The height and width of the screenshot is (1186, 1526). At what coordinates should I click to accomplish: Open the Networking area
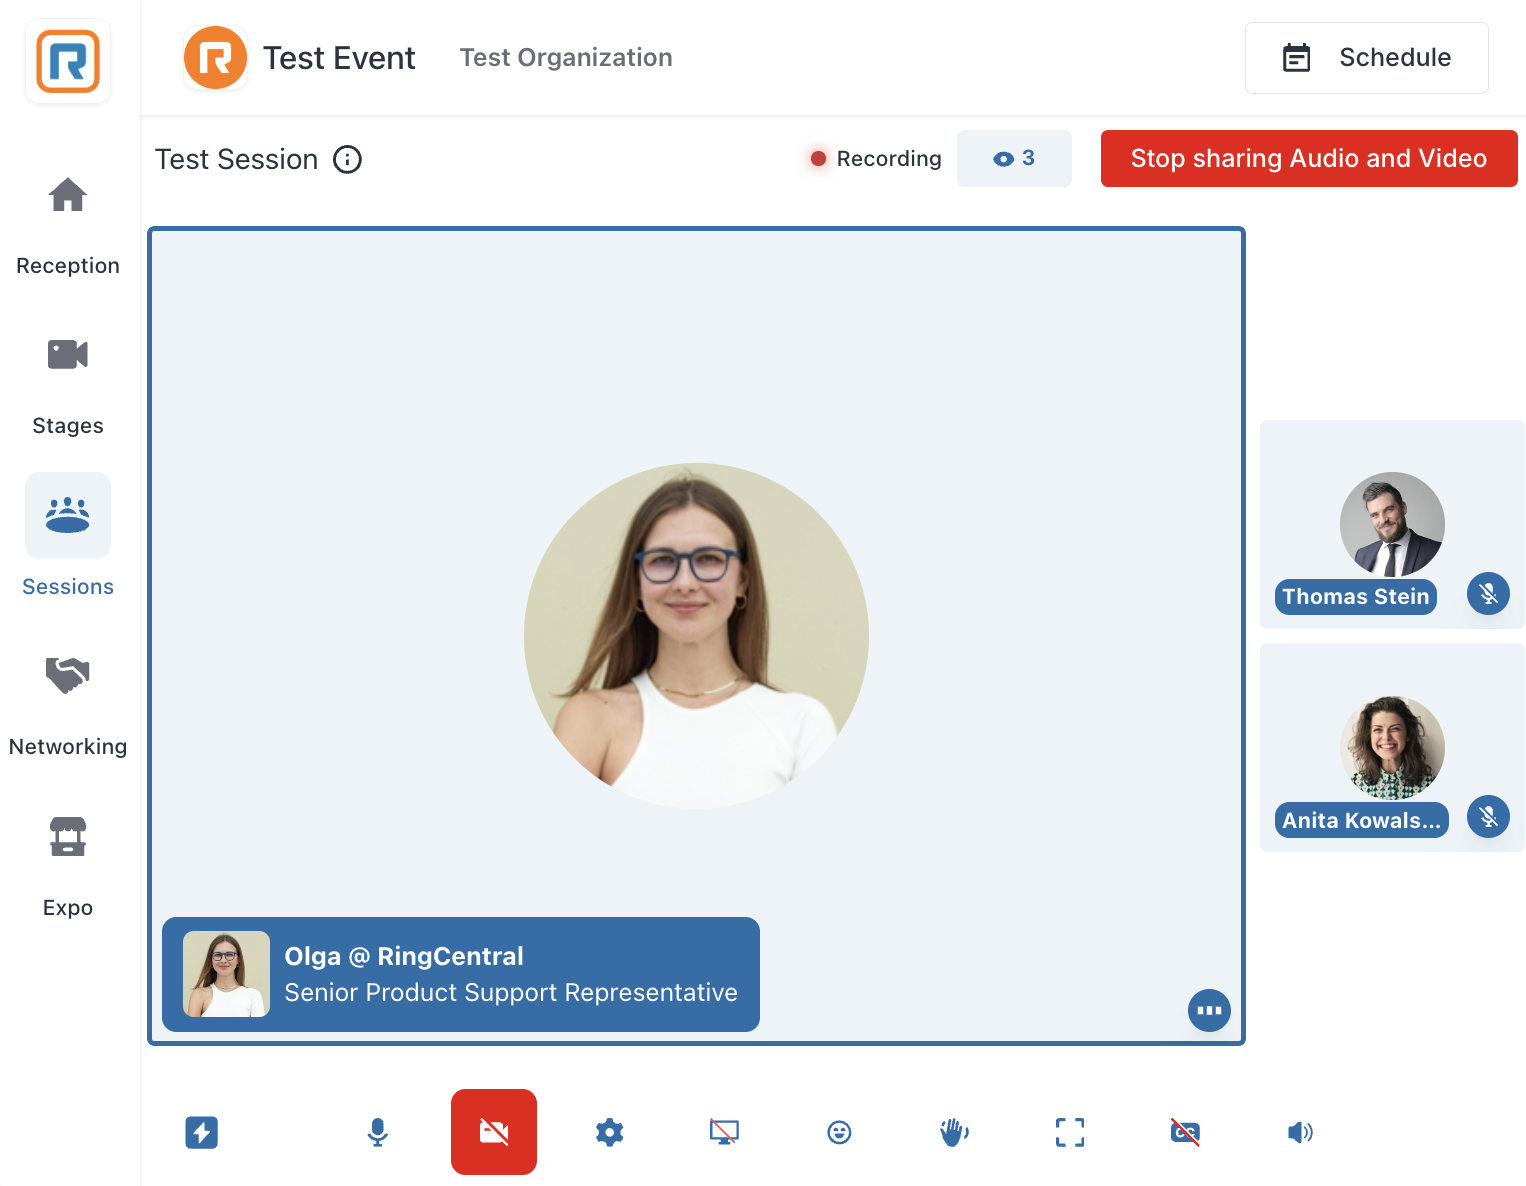tap(68, 707)
